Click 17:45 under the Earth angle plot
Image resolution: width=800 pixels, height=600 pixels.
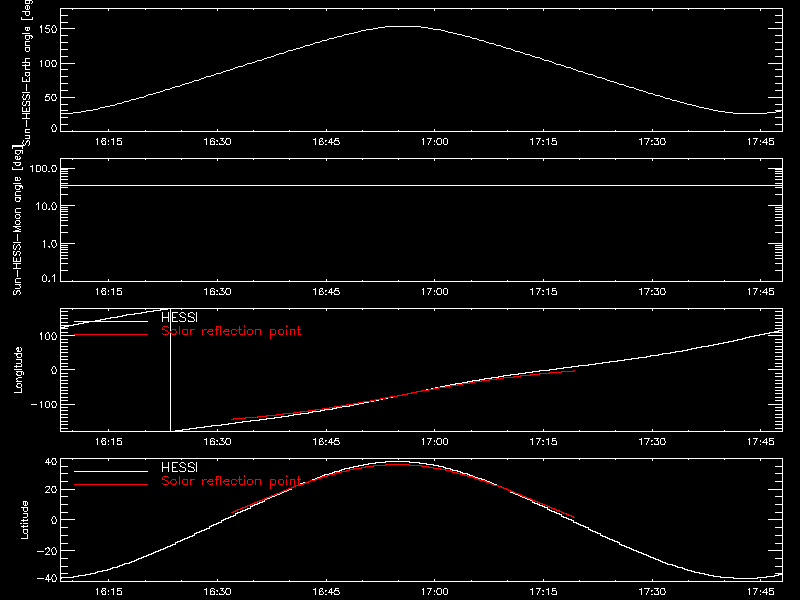[761, 141]
